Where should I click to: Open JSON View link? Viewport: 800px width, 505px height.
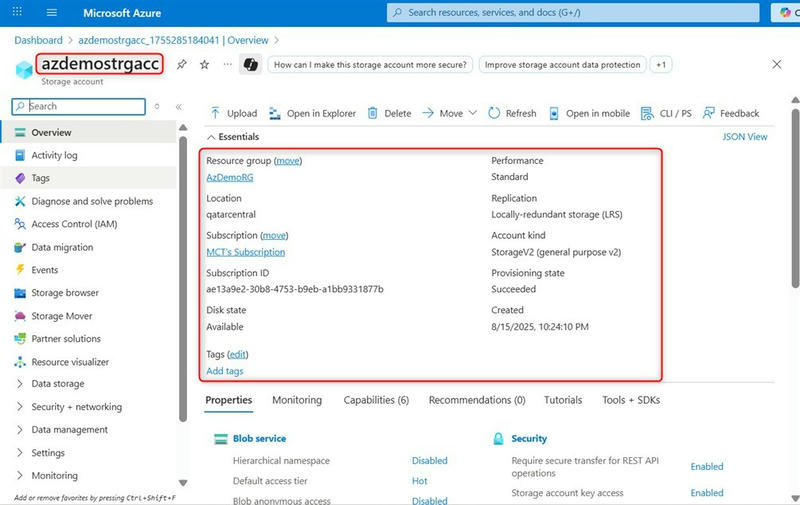point(744,137)
